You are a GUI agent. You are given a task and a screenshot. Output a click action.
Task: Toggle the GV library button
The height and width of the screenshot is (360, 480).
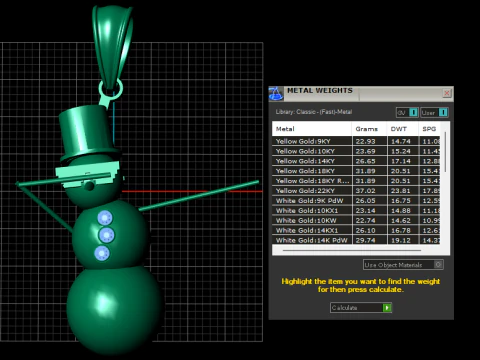[x=407, y=113]
